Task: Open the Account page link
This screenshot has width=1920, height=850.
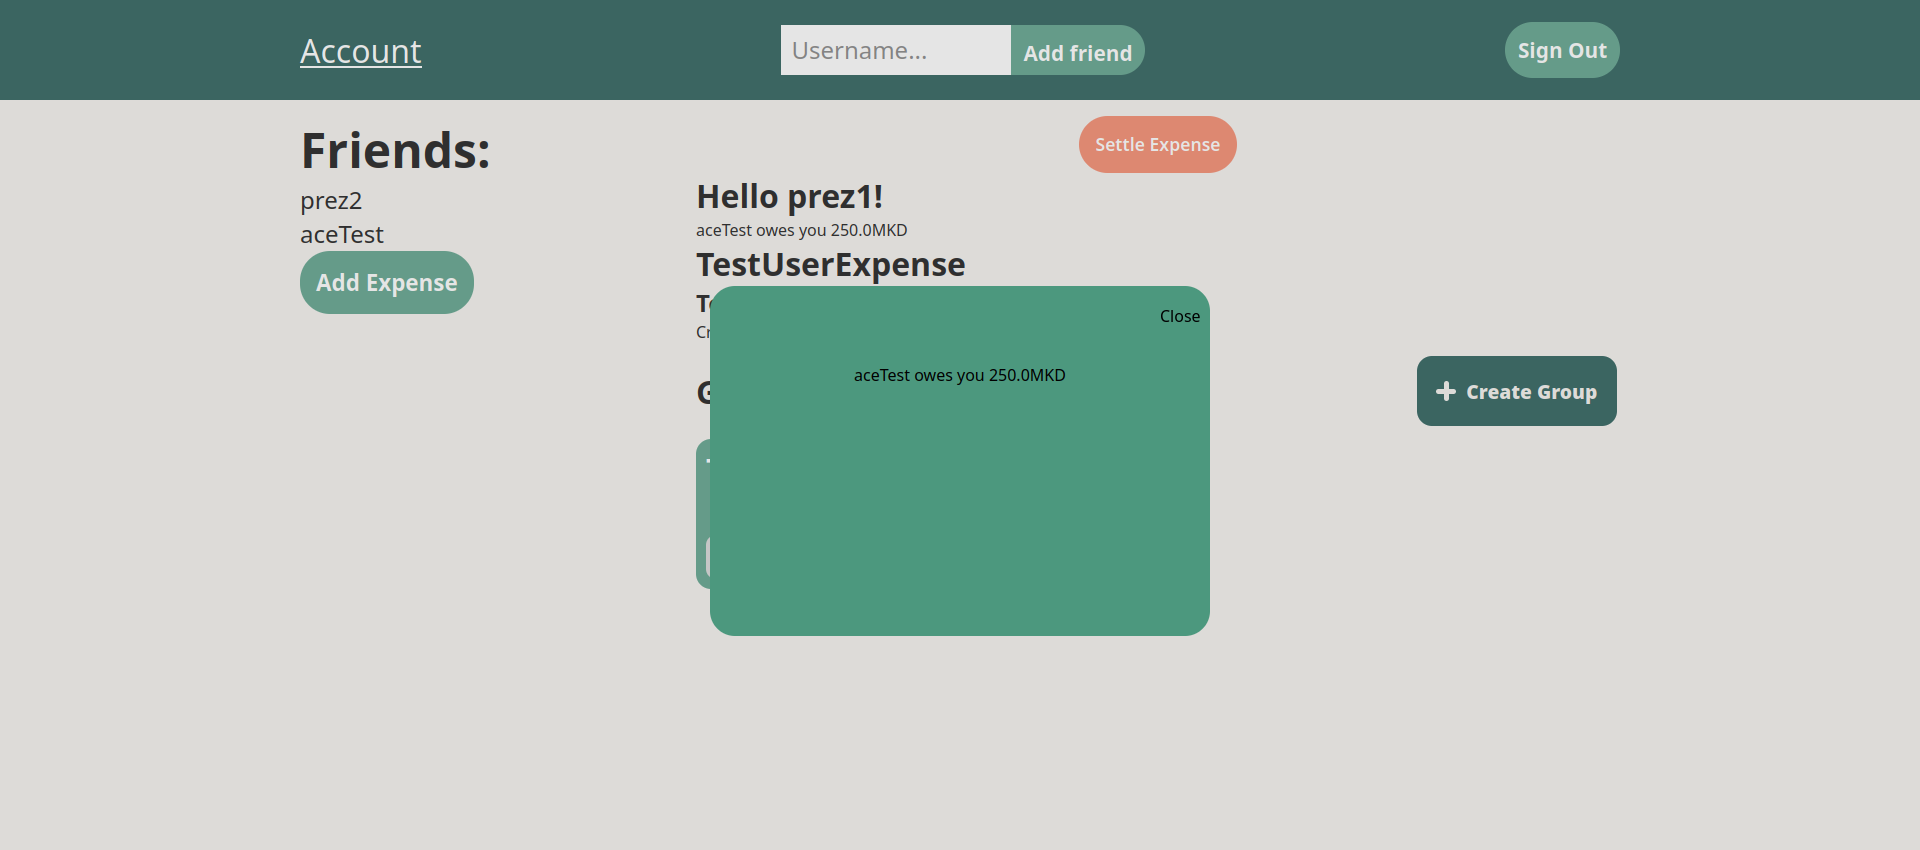Action: tap(360, 51)
